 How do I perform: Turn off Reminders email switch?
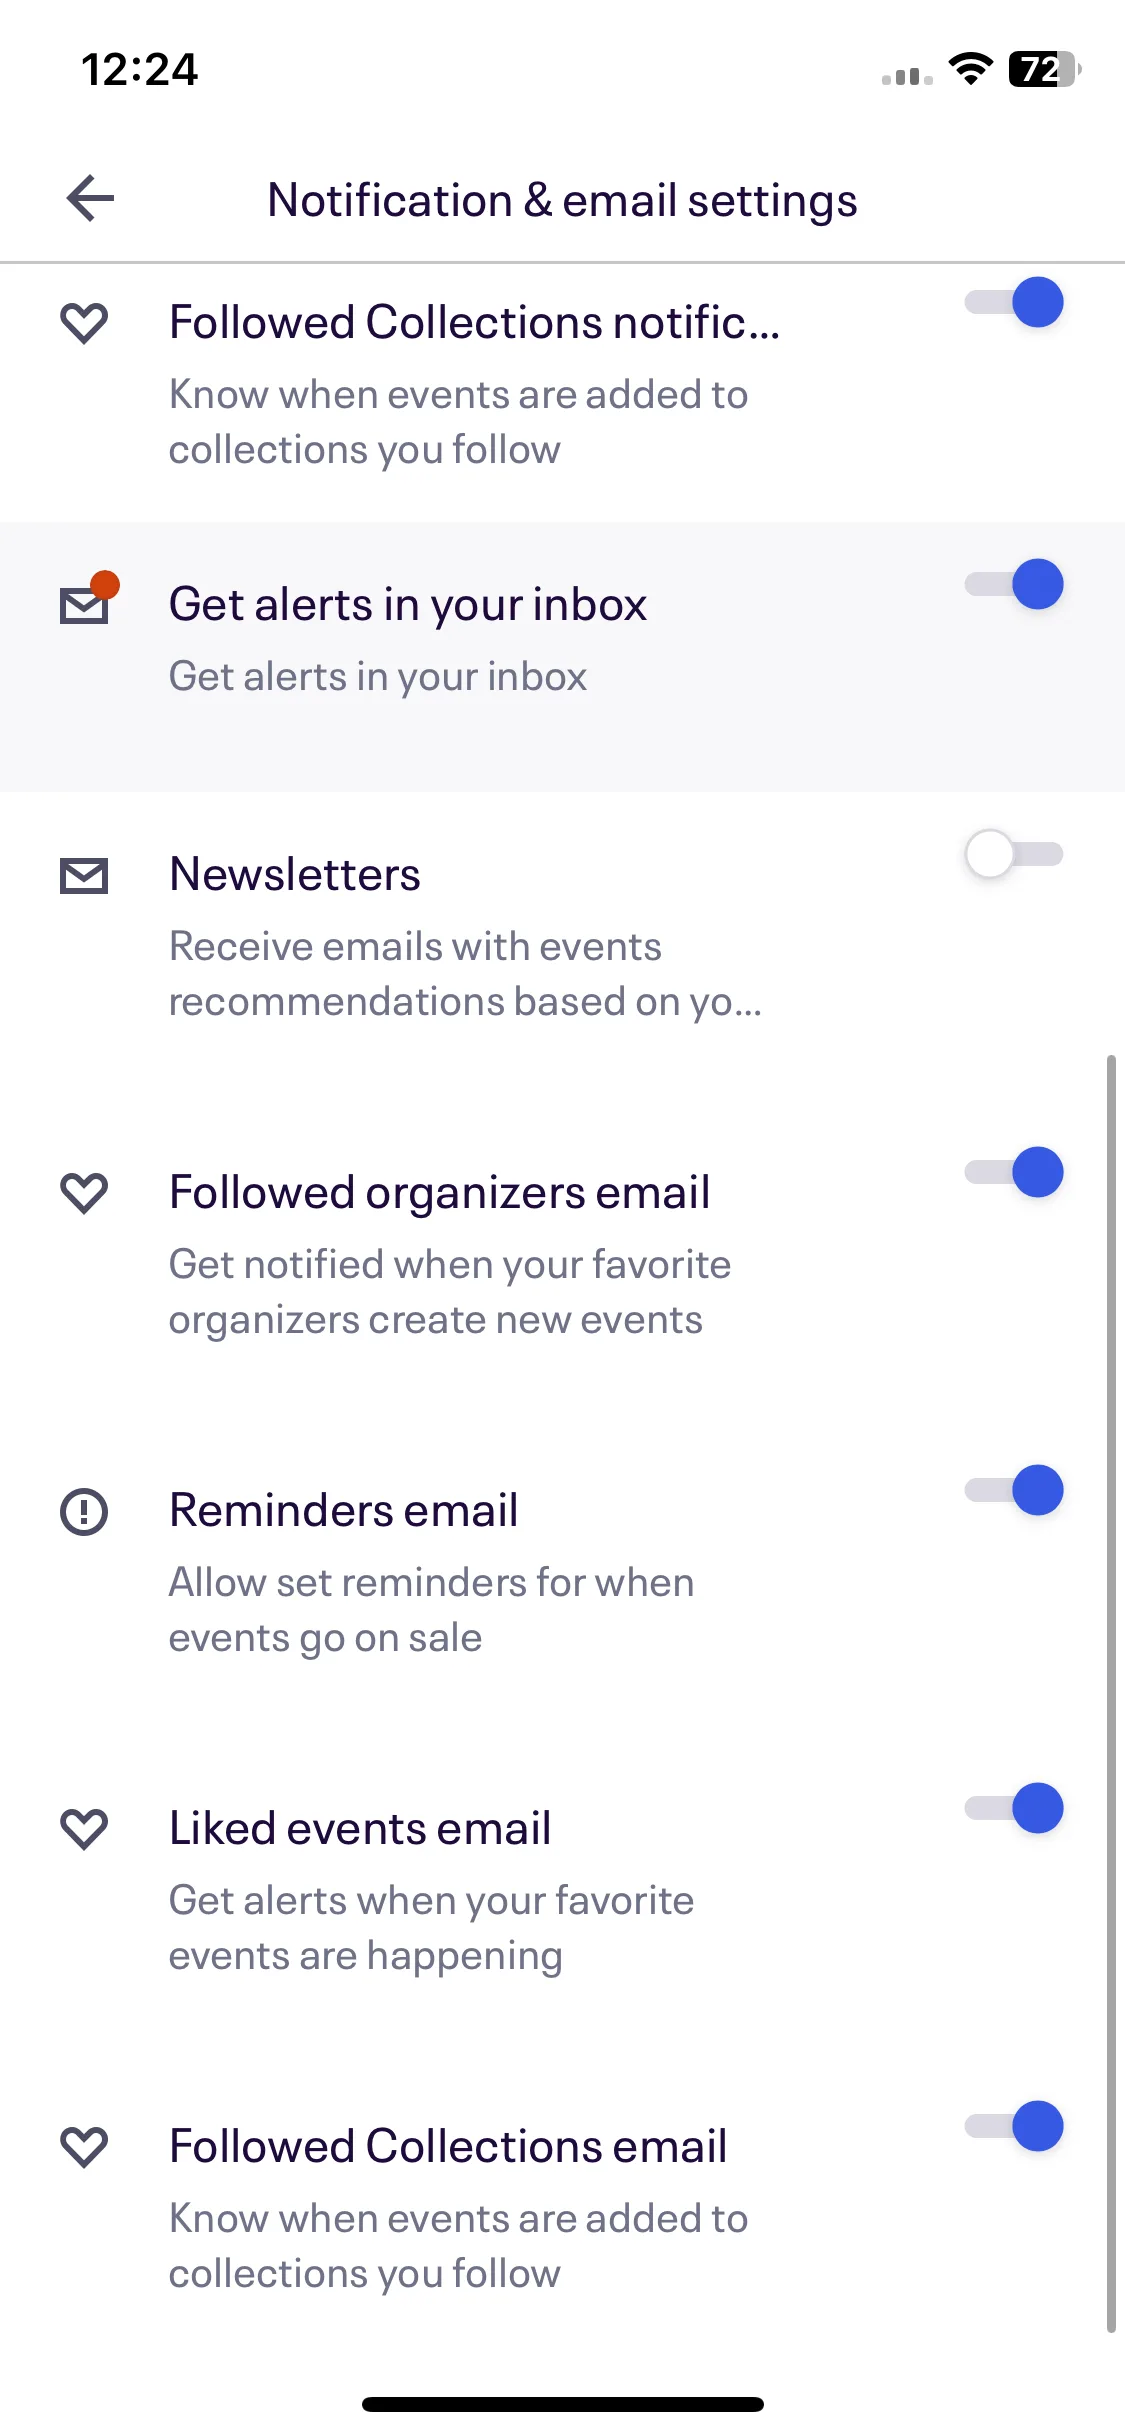pyautogui.click(x=1013, y=1490)
